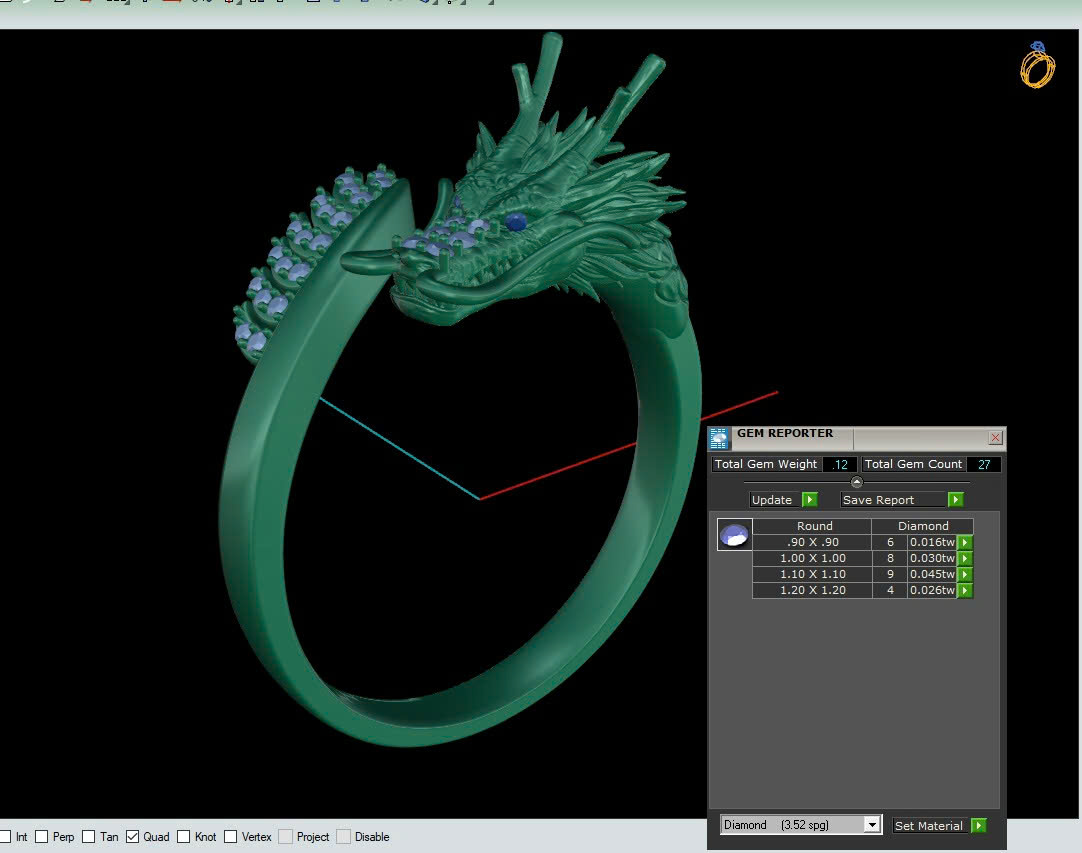Click the green arrow beside Save Report
Viewport: 1082px width, 853px height.
pos(956,500)
